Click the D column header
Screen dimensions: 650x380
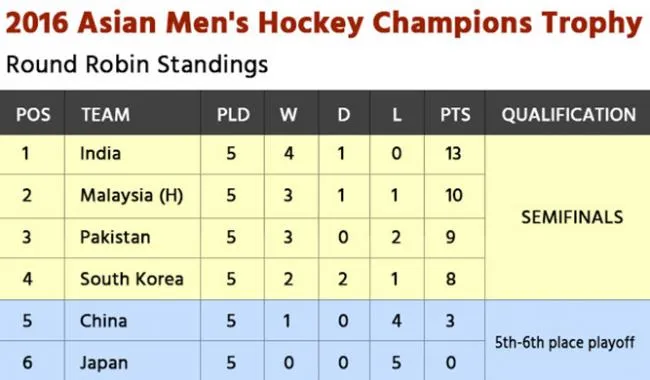click(x=344, y=115)
